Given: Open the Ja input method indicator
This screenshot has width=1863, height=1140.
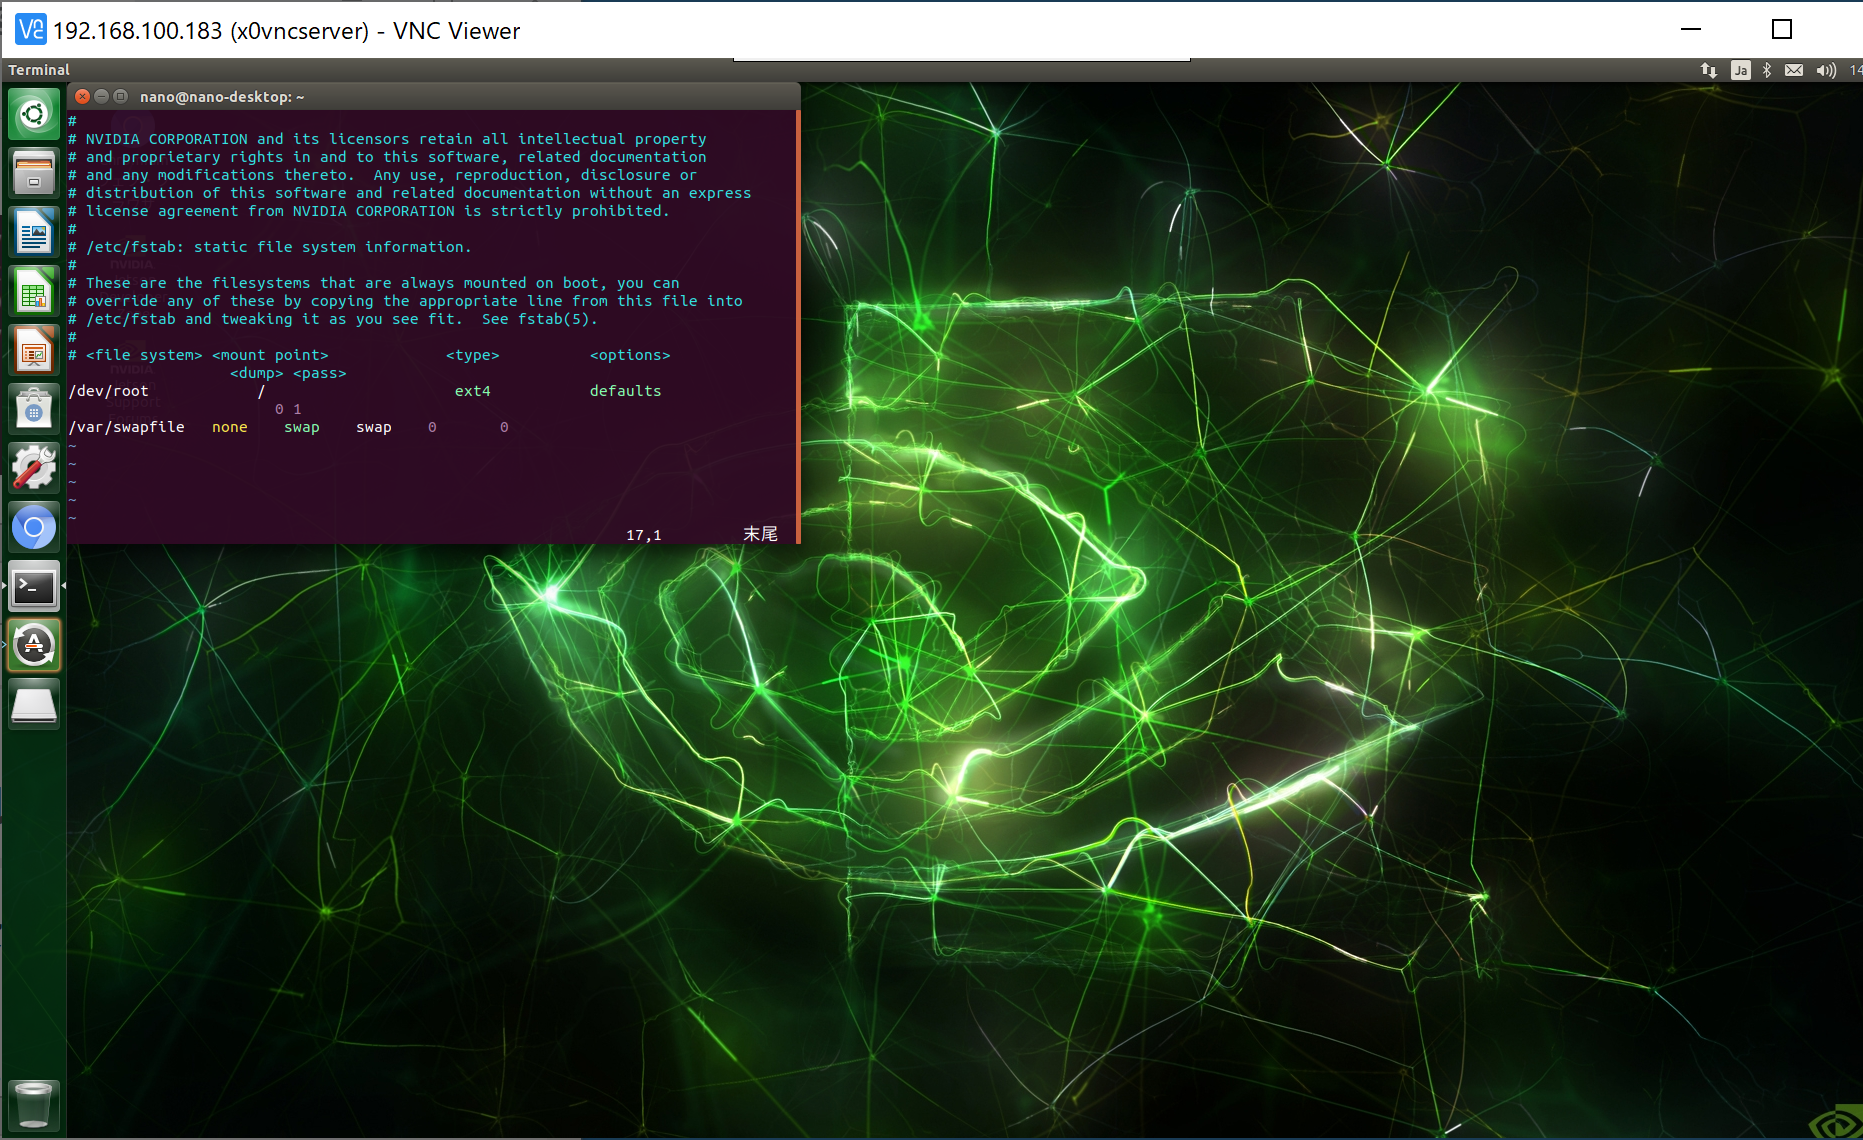Looking at the screenshot, I should (x=1741, y=70).
